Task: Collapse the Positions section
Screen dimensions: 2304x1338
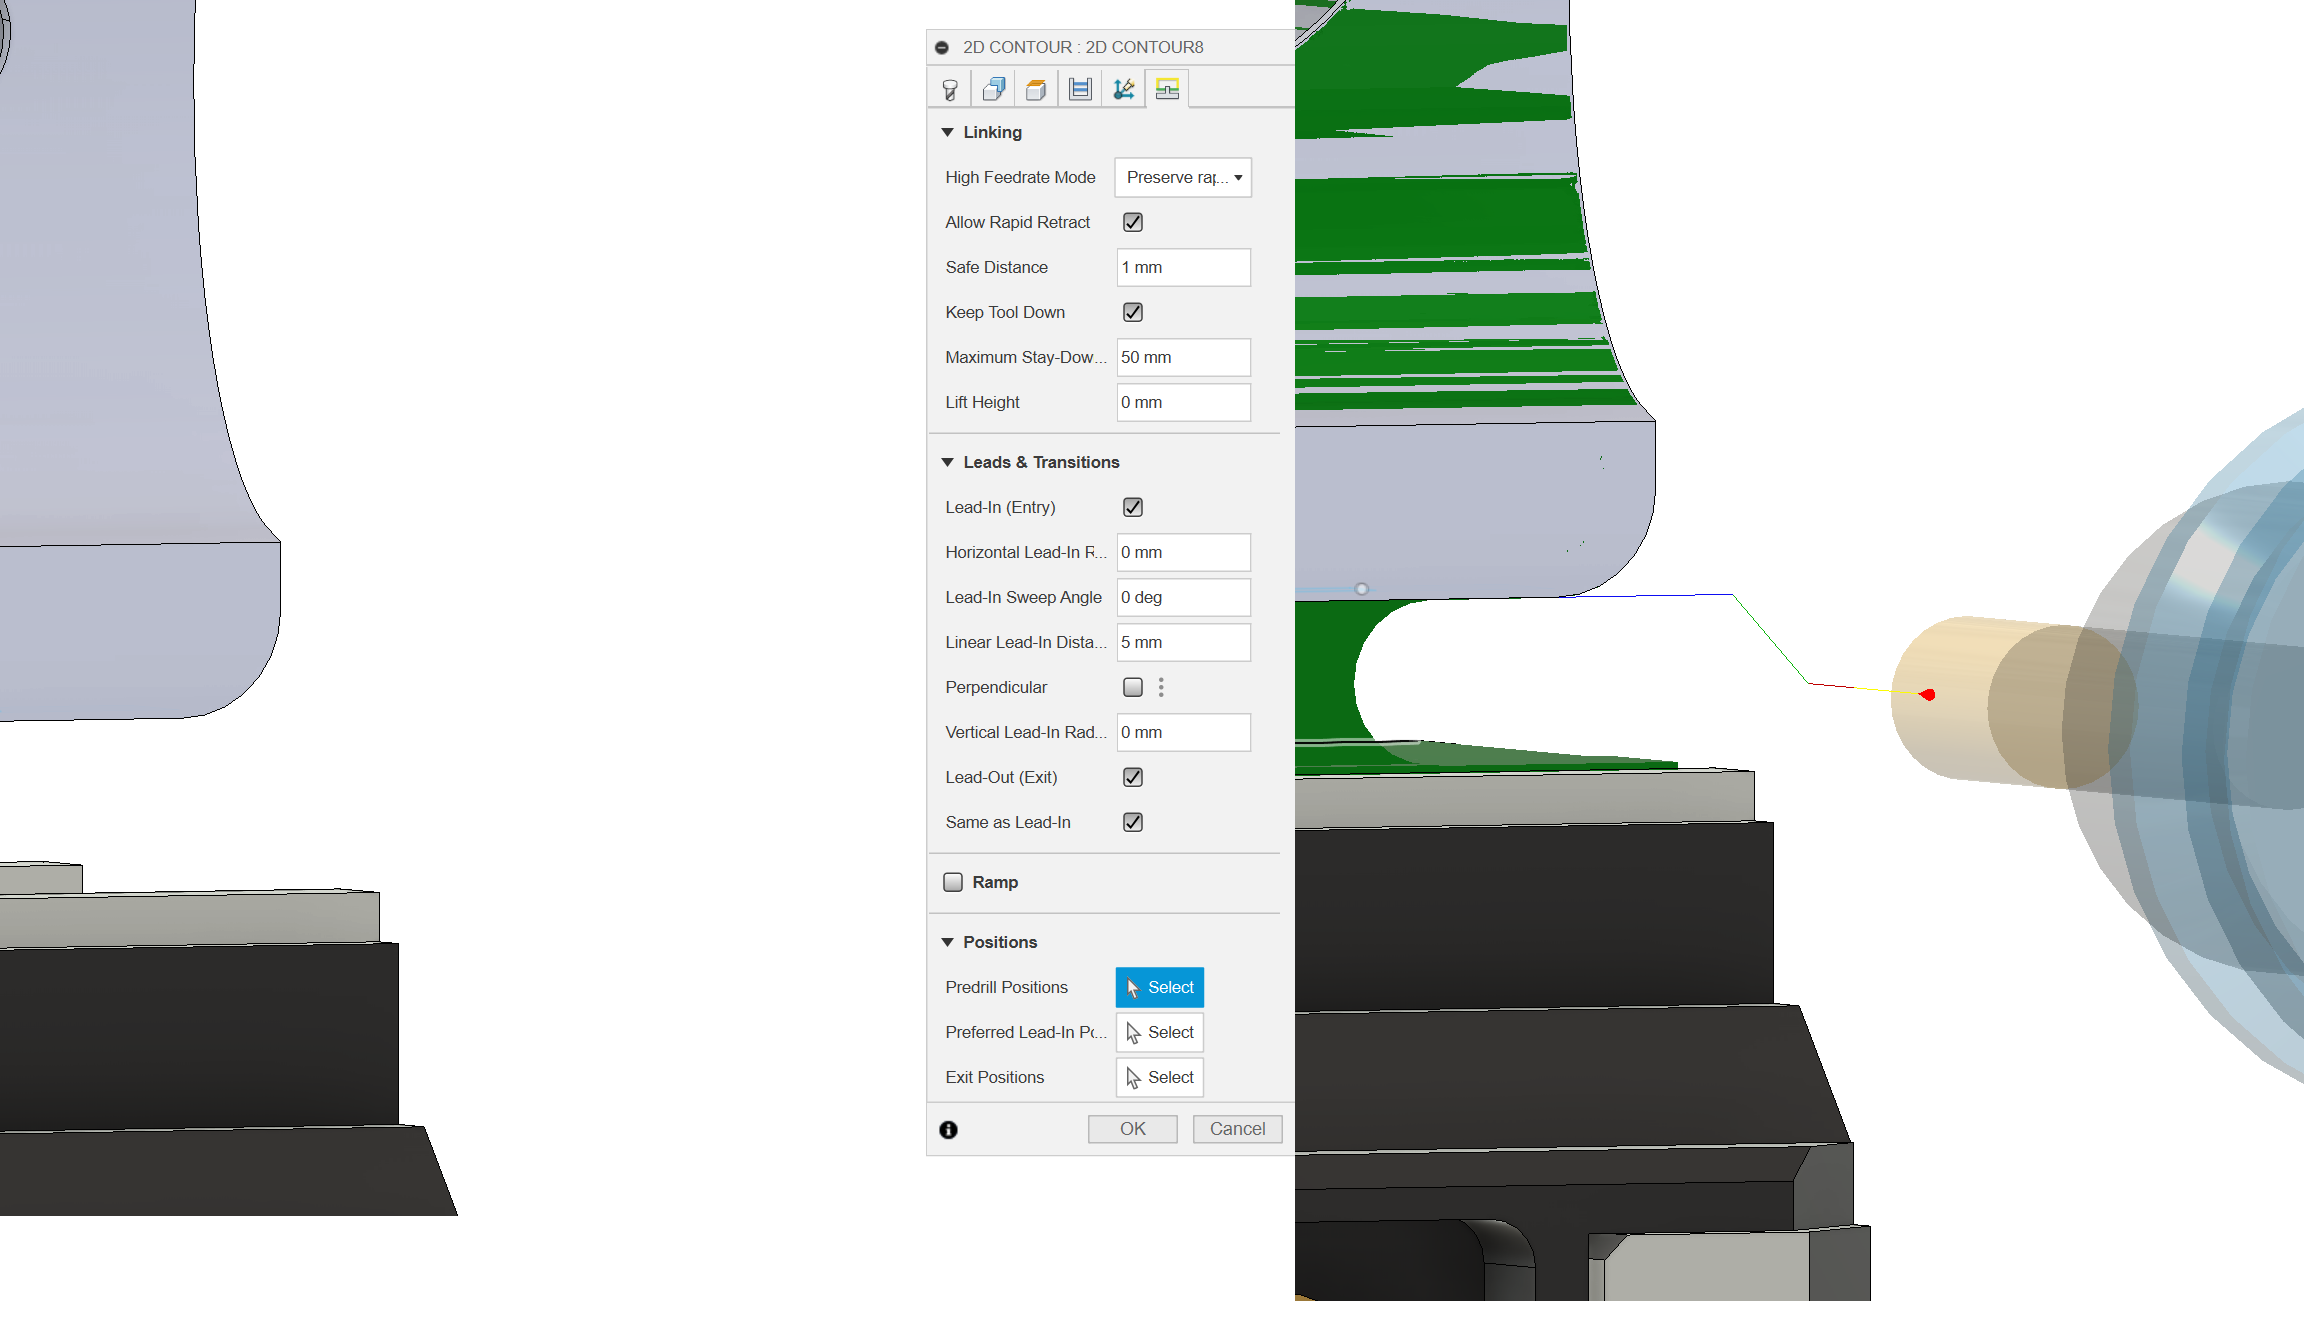Action: 947,942
